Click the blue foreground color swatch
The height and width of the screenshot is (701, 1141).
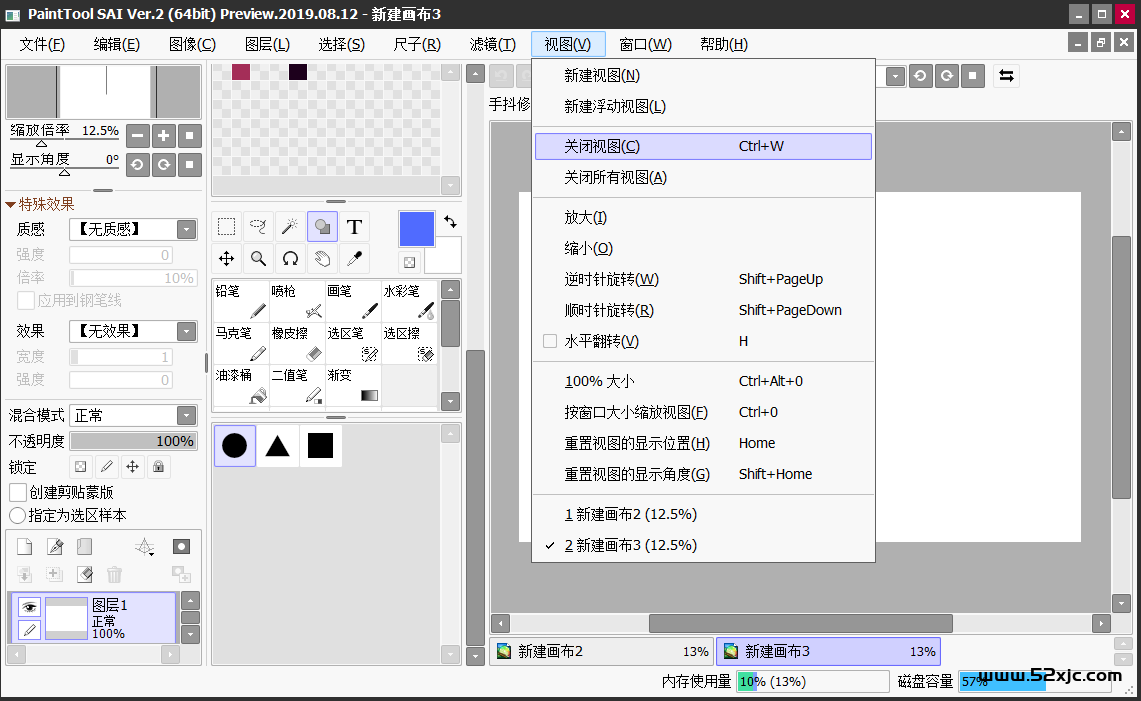coord(416,228)
